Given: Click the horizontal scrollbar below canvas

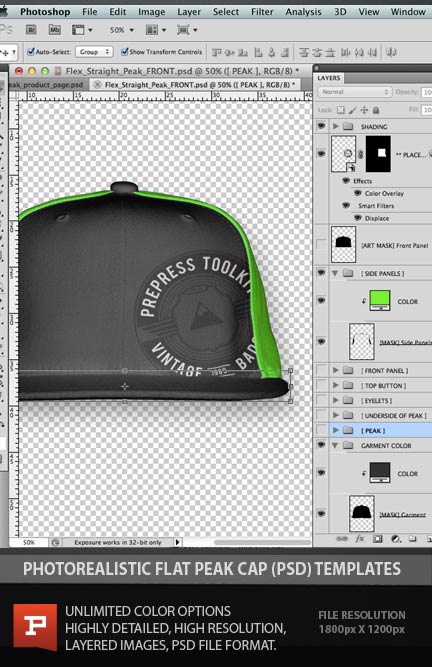Looking at the screenshot, I should [262, 542].
